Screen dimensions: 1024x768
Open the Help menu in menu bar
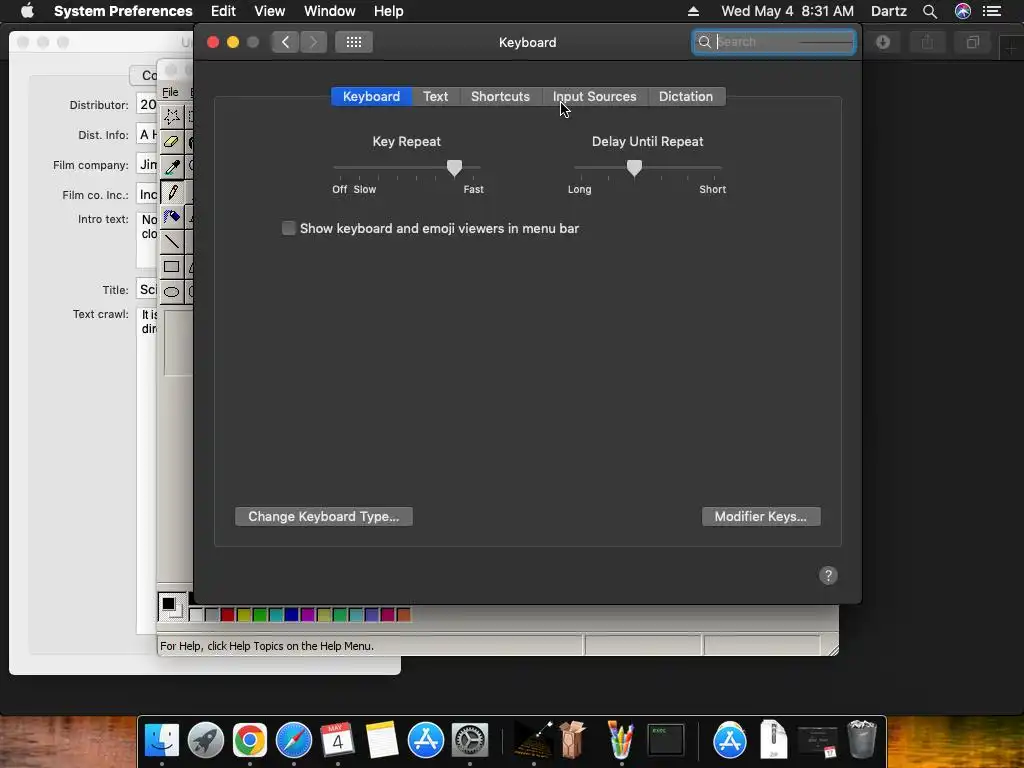point(389,11)
